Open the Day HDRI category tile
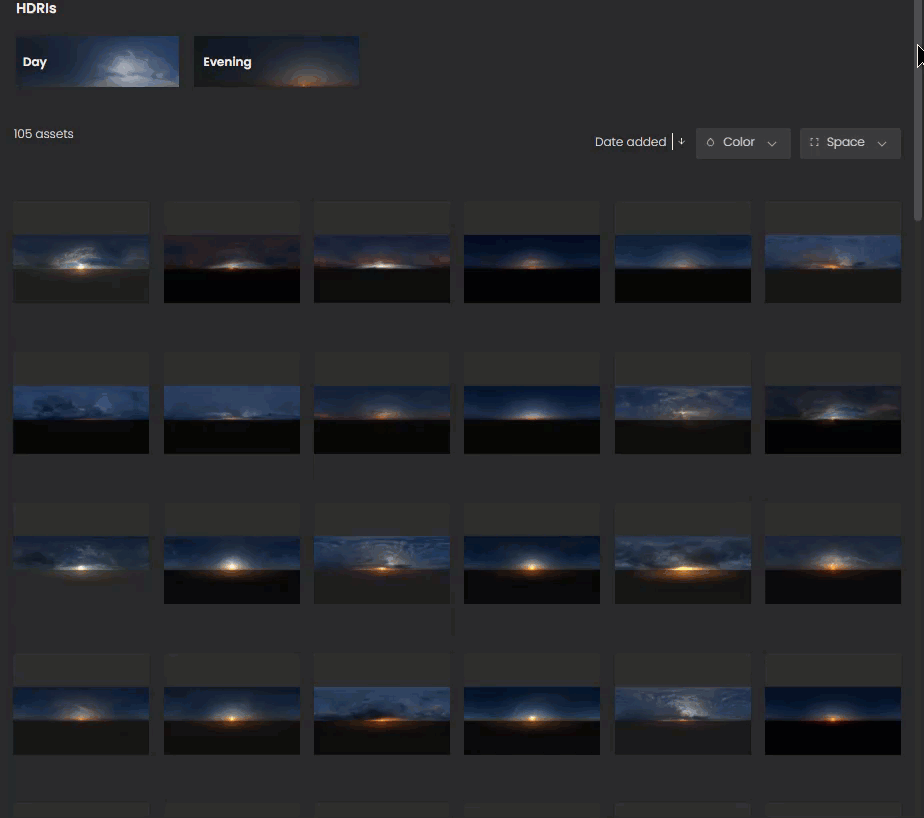This screenshot has width=924, height=818. coord(97,62)
